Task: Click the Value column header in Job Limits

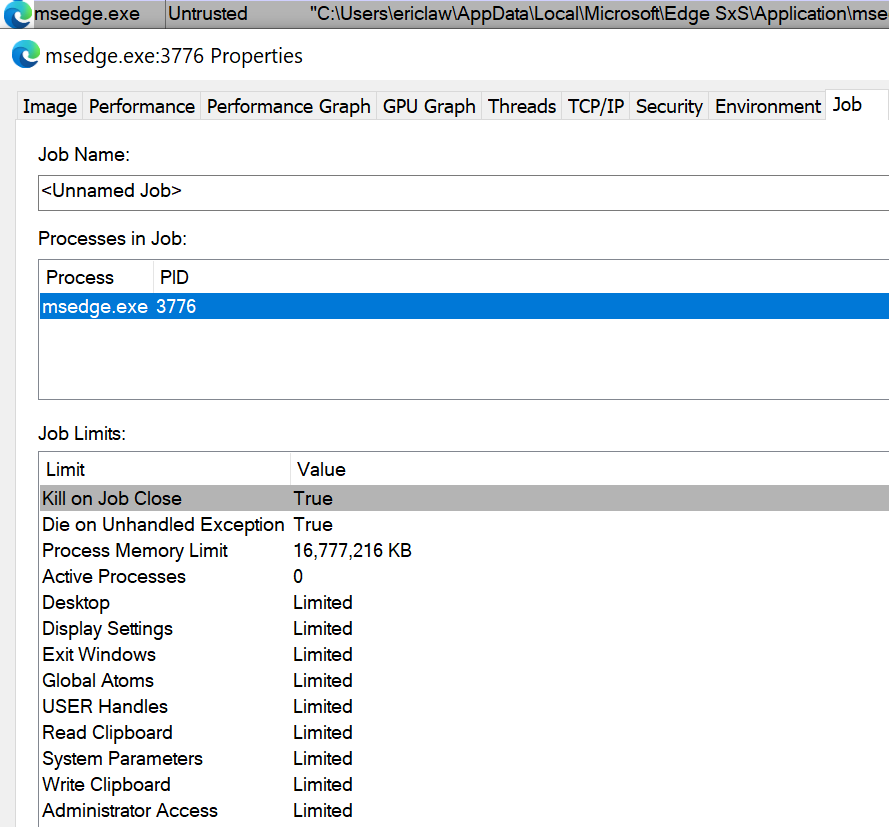Action: 321,469
